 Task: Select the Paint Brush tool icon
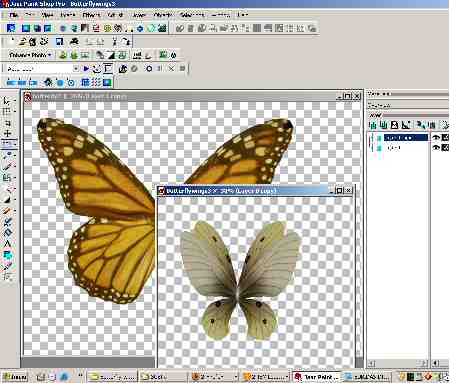coord(7,166)
